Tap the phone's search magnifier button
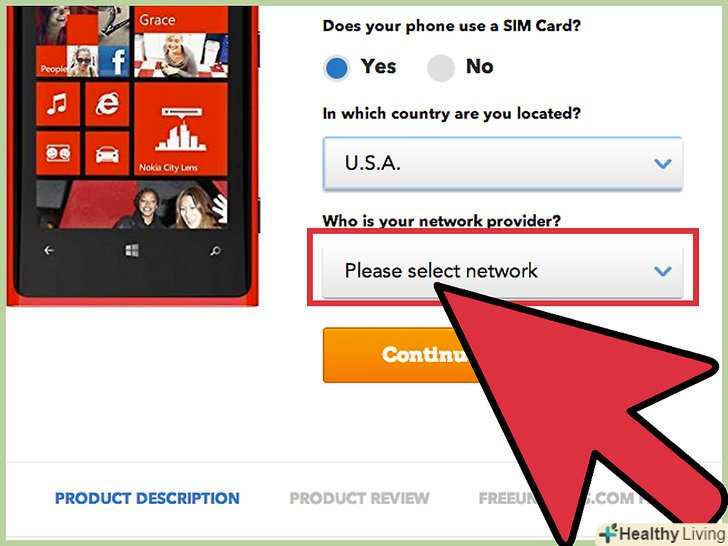The image size is (728, 546). tap(215, 251)
